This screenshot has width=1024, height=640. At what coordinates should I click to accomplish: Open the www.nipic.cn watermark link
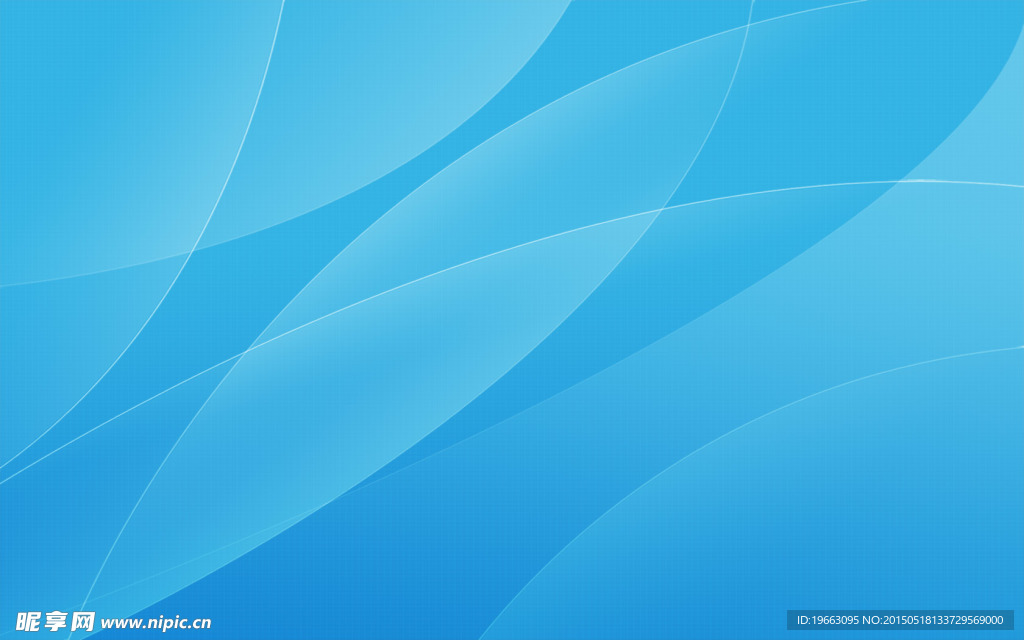[156, 622]
